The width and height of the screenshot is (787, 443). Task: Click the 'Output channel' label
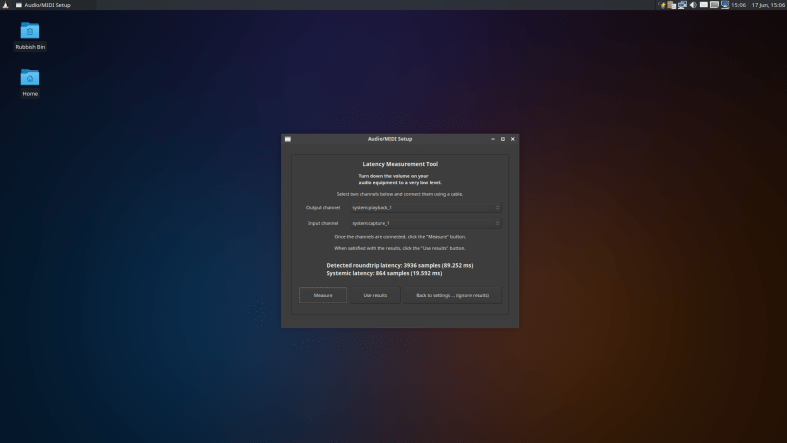323,208
